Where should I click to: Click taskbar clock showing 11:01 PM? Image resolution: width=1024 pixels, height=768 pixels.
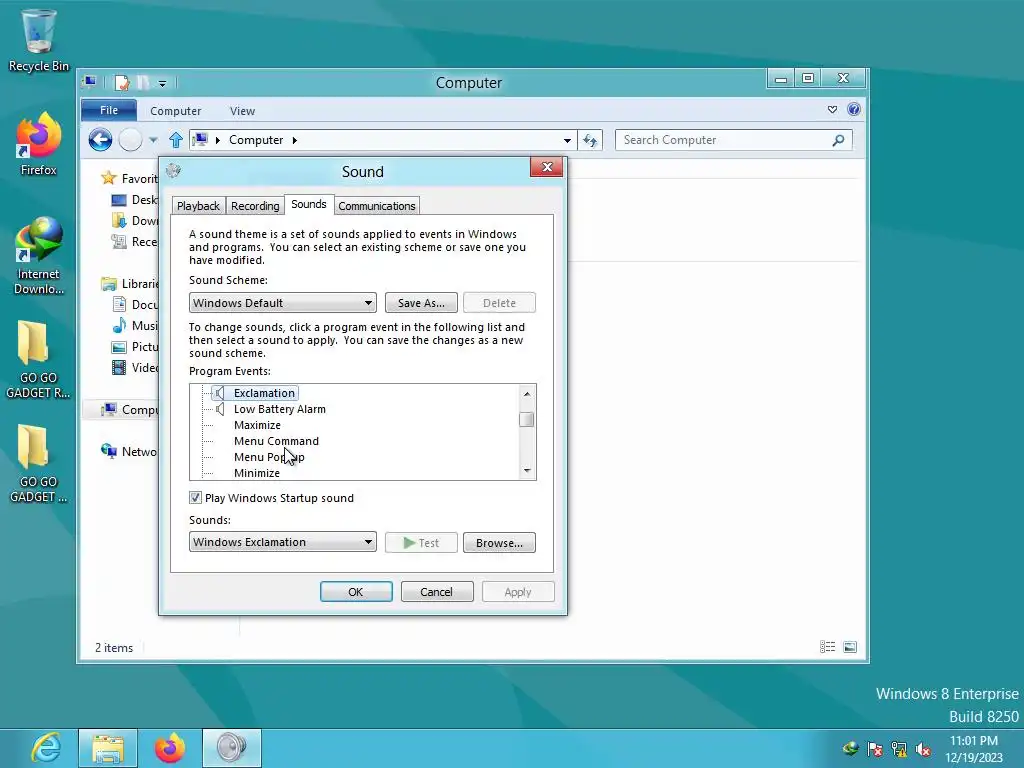[x=974, y=748]
